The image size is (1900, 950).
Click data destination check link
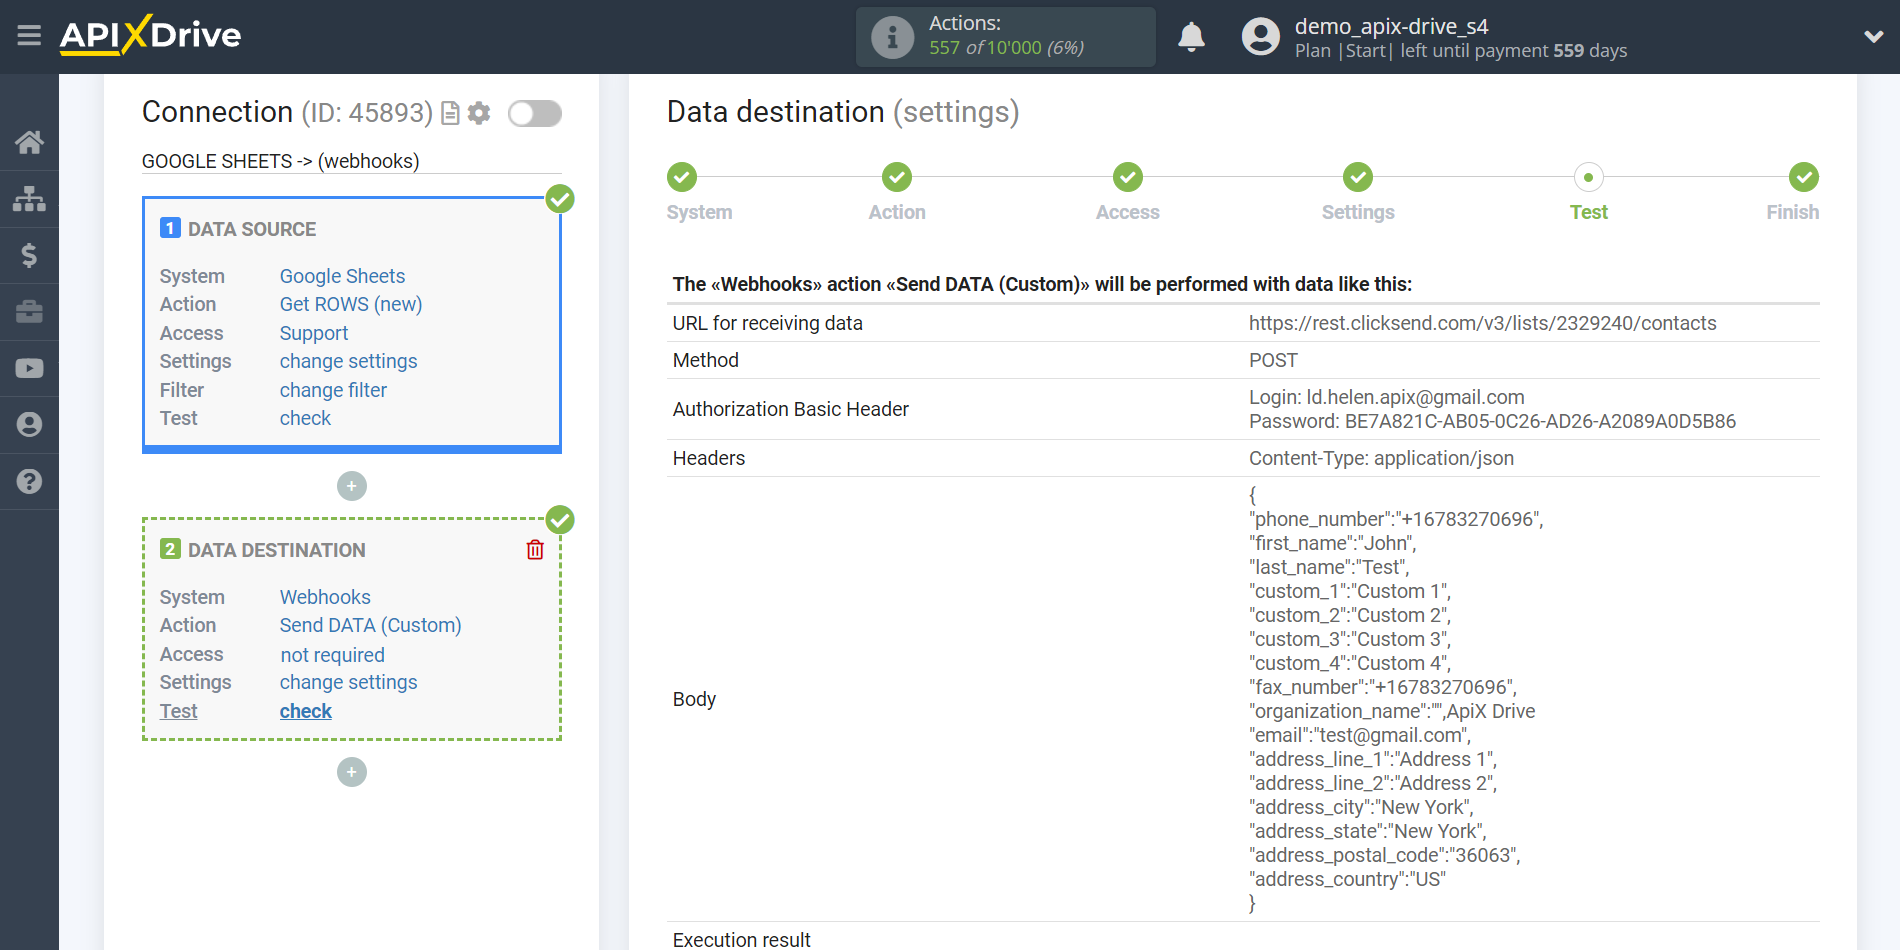(305, 711)
